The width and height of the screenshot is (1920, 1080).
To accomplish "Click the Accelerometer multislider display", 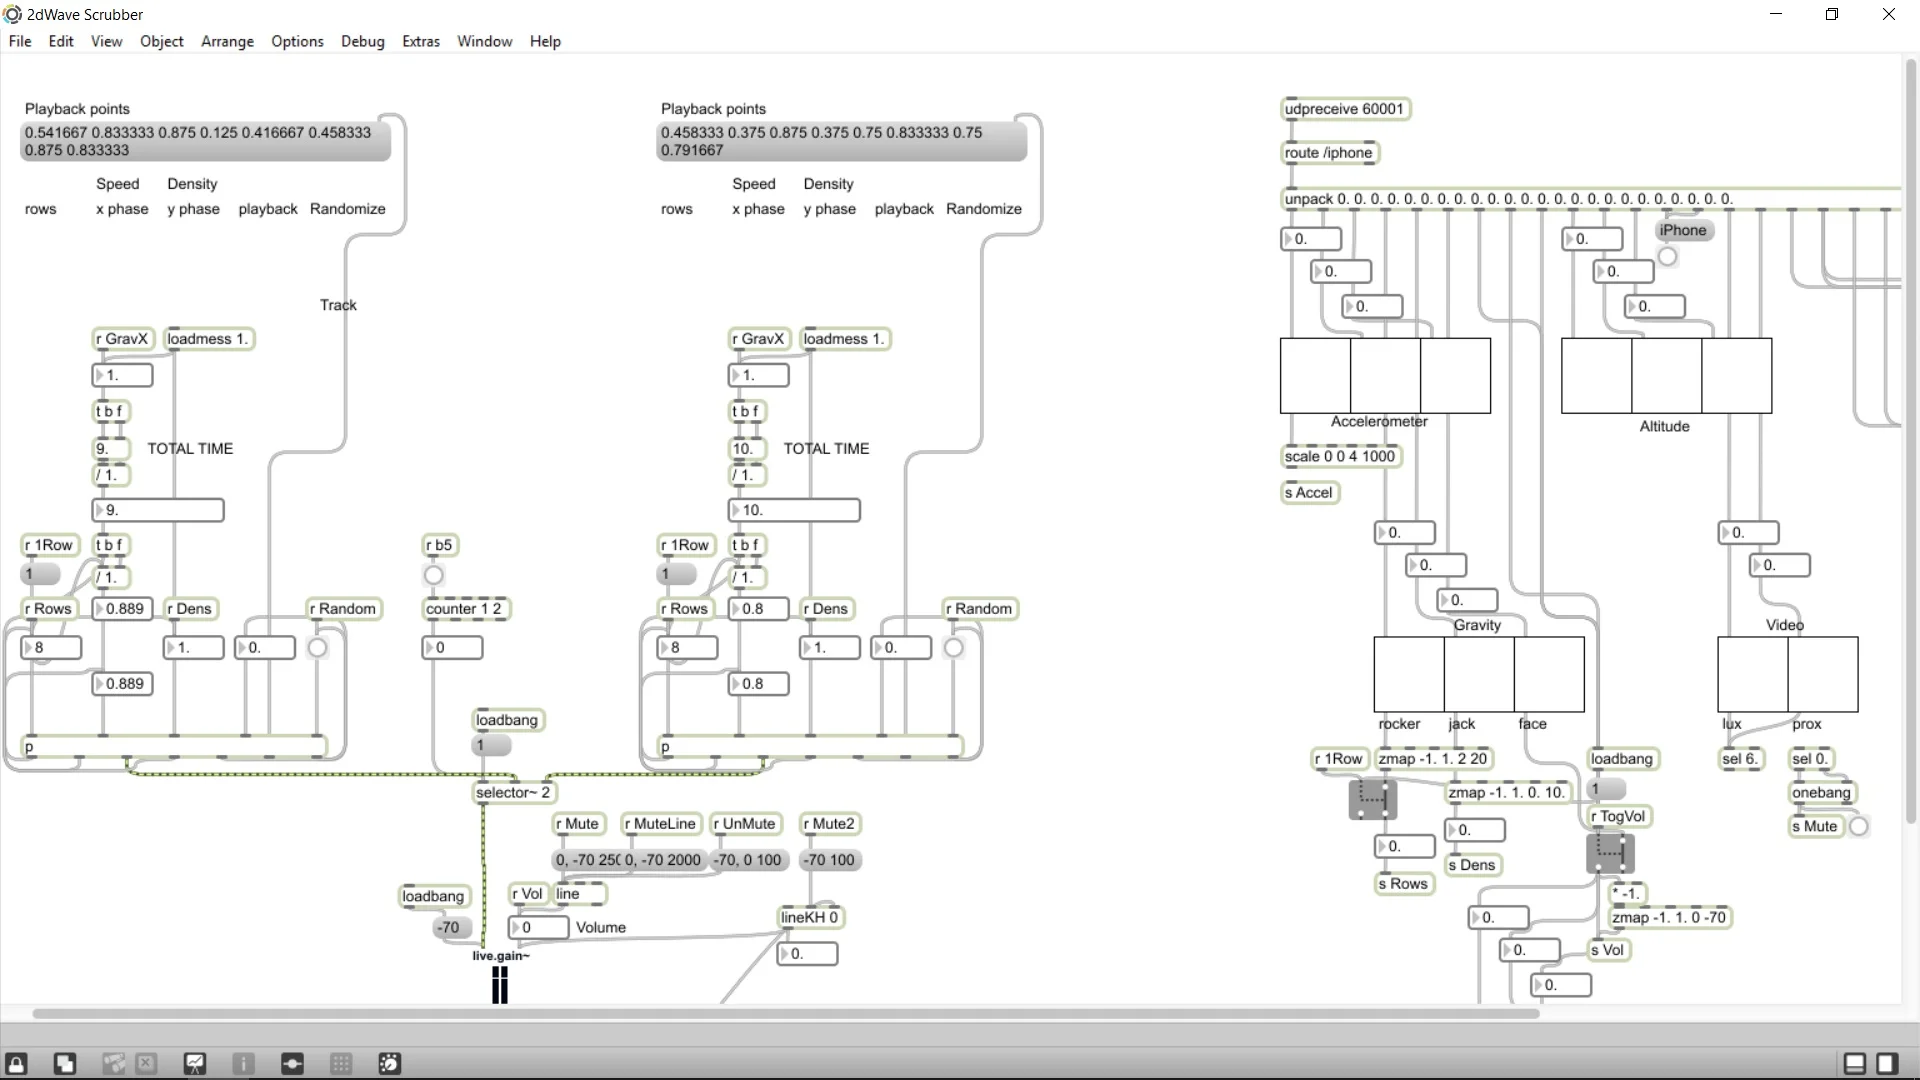I will (x=1385, y=376).
